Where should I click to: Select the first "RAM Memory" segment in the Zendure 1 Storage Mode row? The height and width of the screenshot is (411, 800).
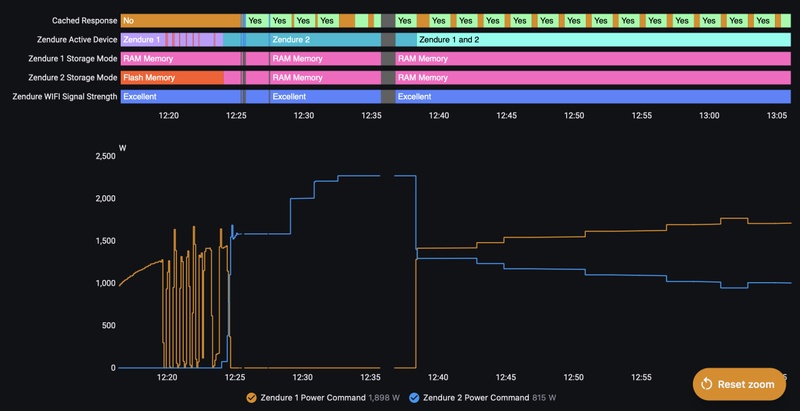pyautogui.click(x=181, y=59)
